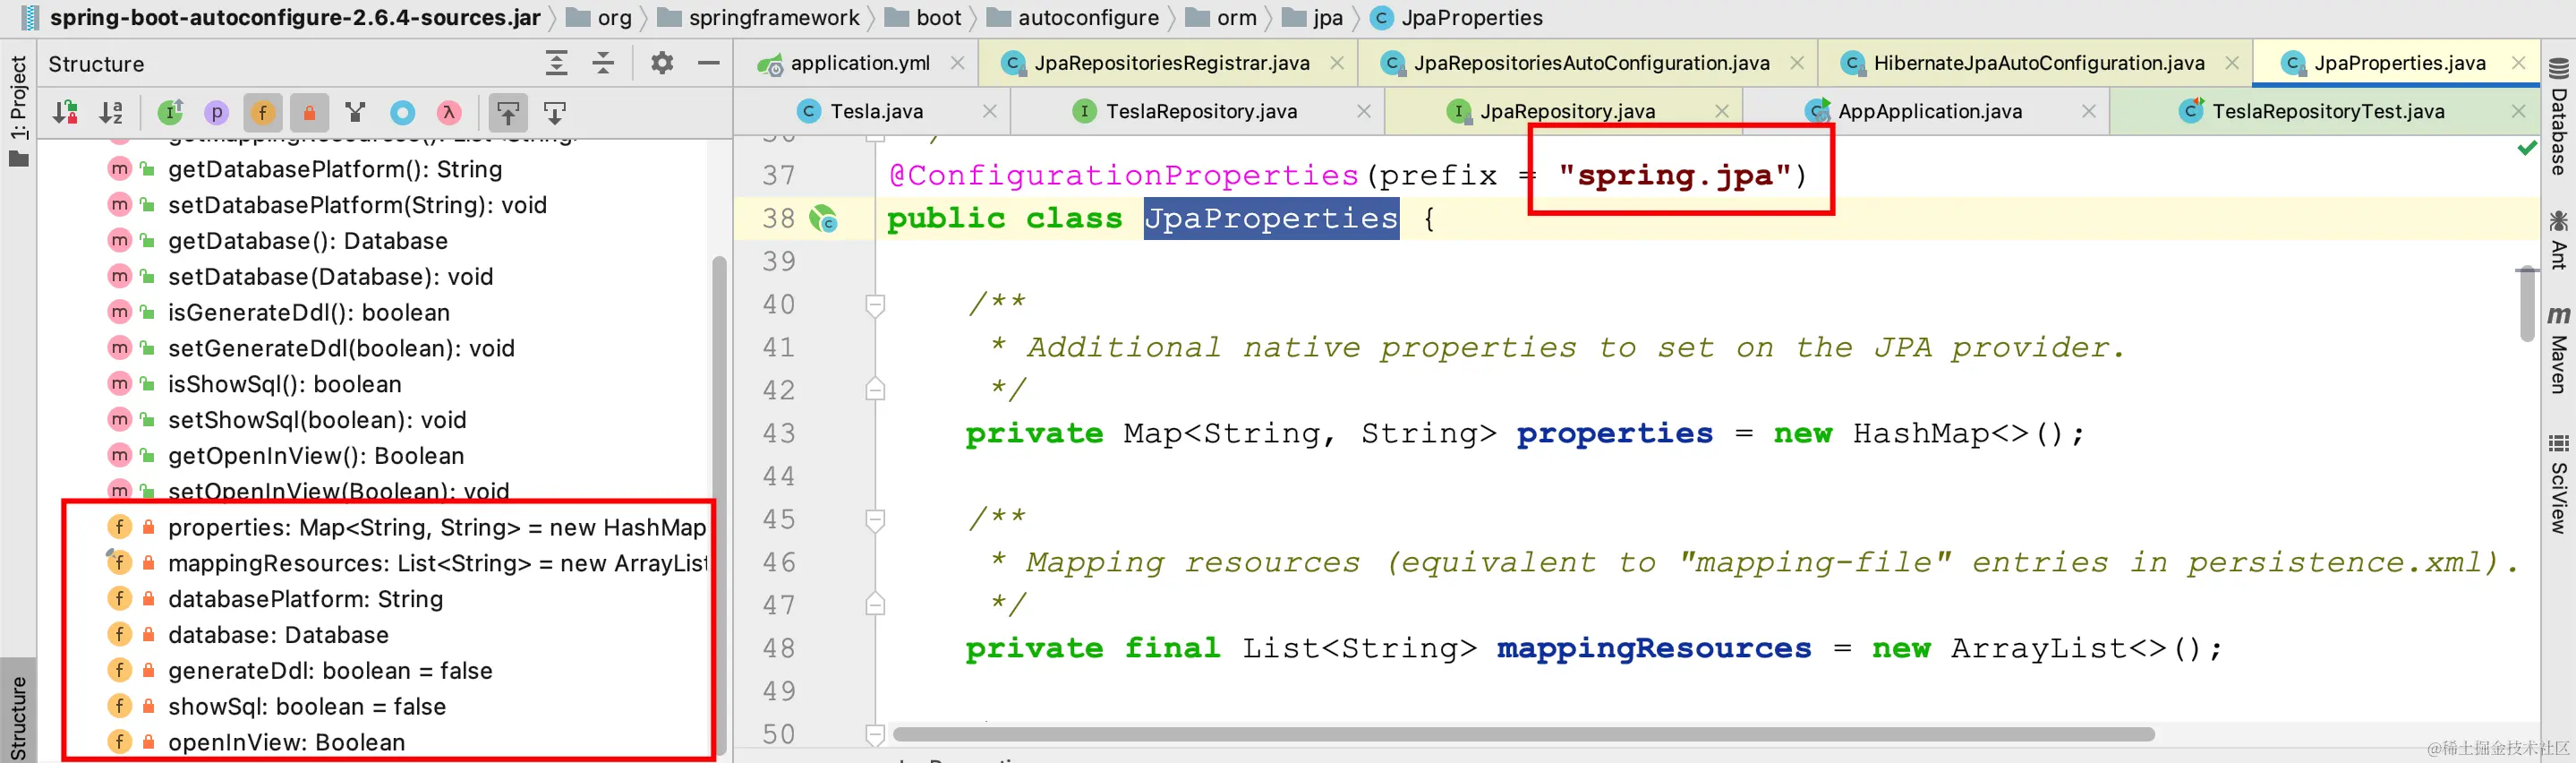Screen dimensions: 2576x763
Task: Close the JpaRepositoriesAutoConfiguration.java tab
Action: click(1797, 63)
